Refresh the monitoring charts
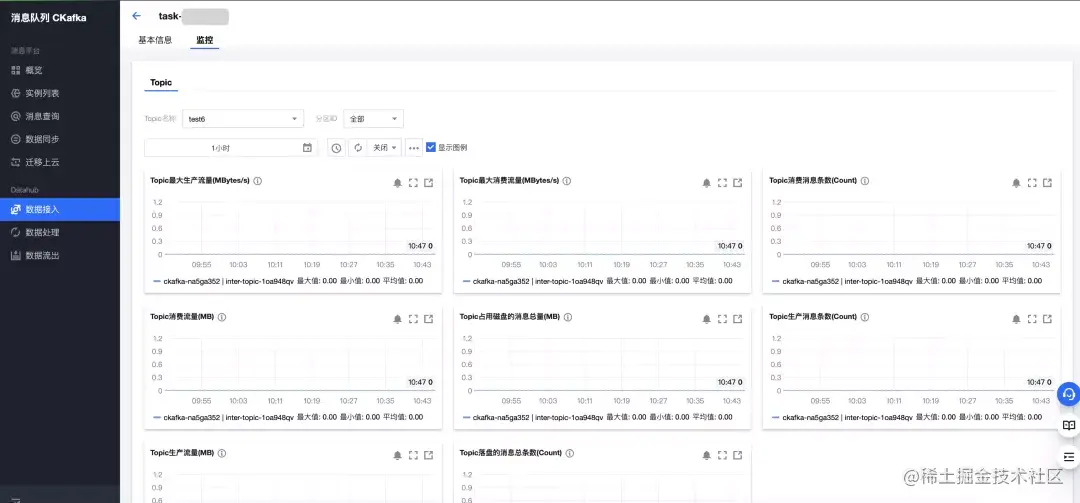This screenshot has width=1080, height=503. pos(357,147)
